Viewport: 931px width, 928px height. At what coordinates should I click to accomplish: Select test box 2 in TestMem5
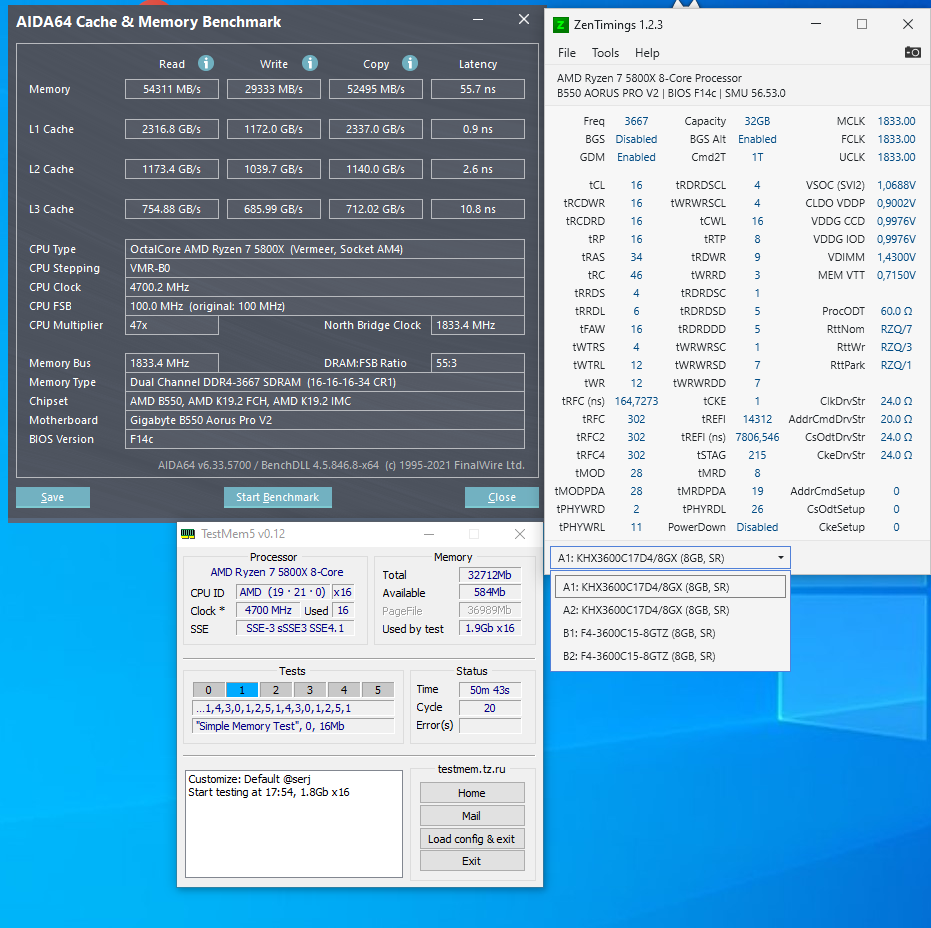(276, 690)
